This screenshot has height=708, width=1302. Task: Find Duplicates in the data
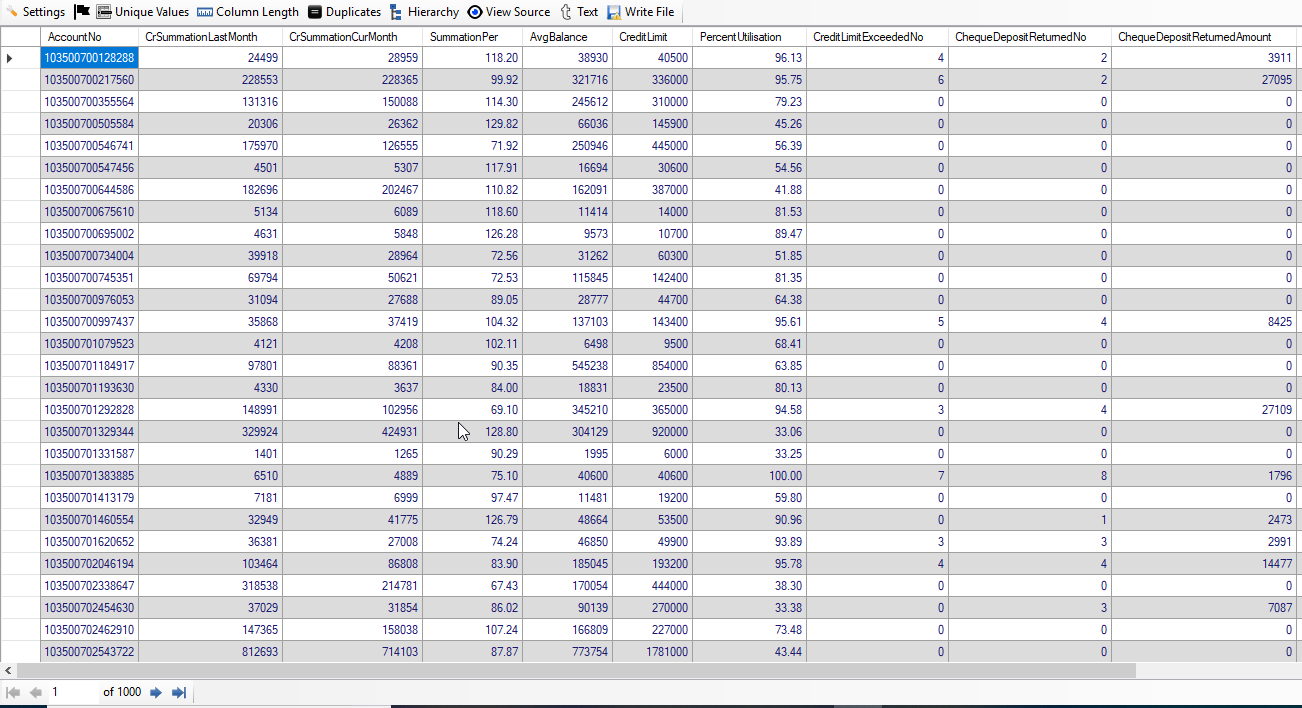point(344,12)
